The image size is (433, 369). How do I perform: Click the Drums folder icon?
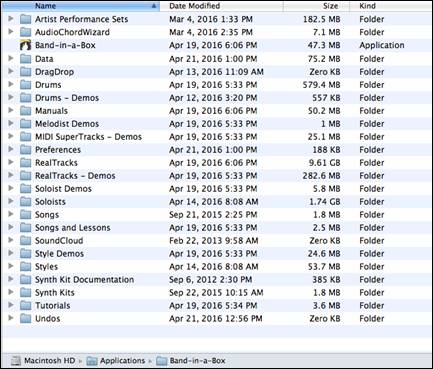pyautogui.click(x=25, y=85)
